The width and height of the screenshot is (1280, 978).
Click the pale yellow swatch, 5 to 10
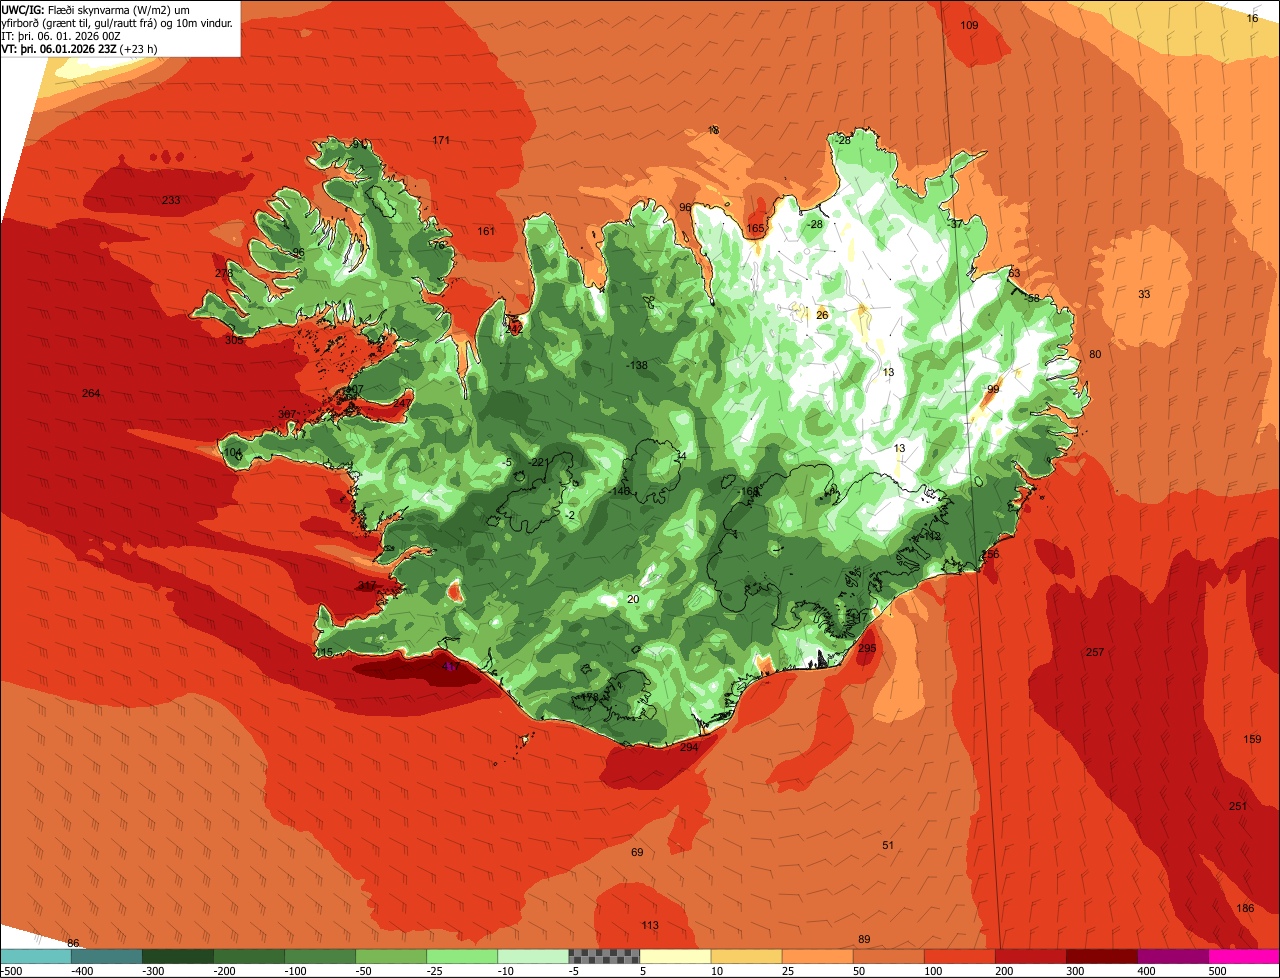pos(675,956)
